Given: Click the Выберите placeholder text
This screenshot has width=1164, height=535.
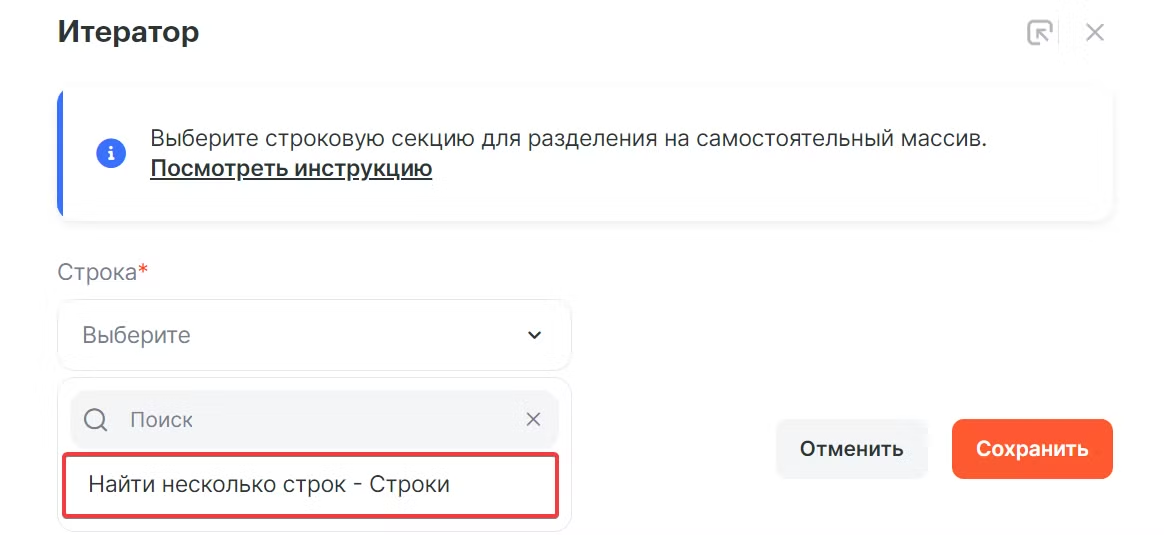Looking at the screenshot, I should (x=136, y=335).
